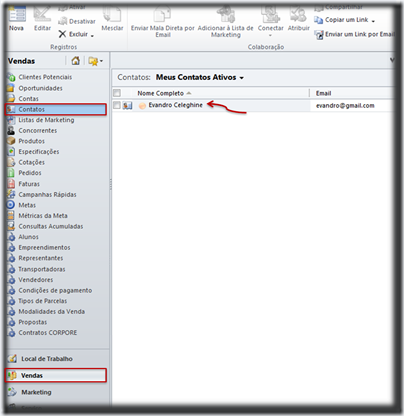Click the Nova record icon

(x=17, y=15)
